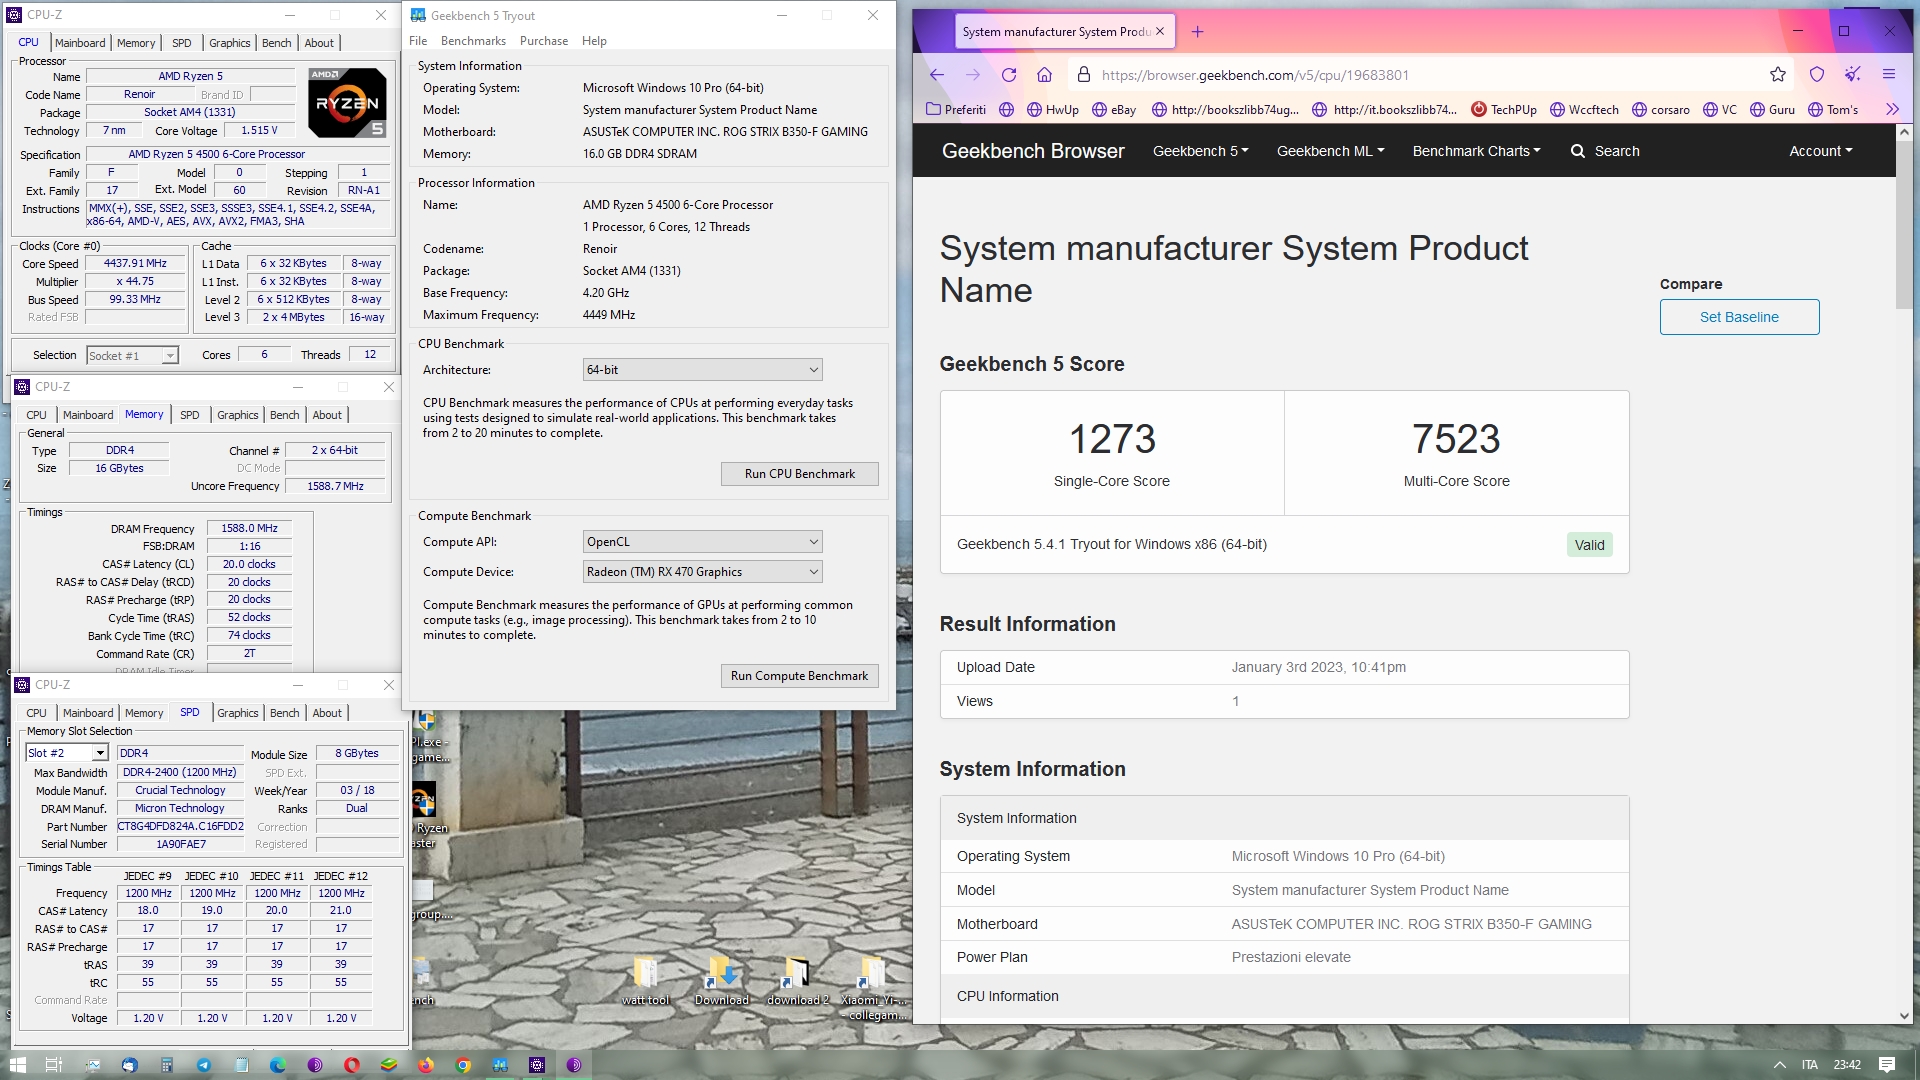1920x1080 pixels.
Task: Click the Valid badge
Action: [1589, 545]
